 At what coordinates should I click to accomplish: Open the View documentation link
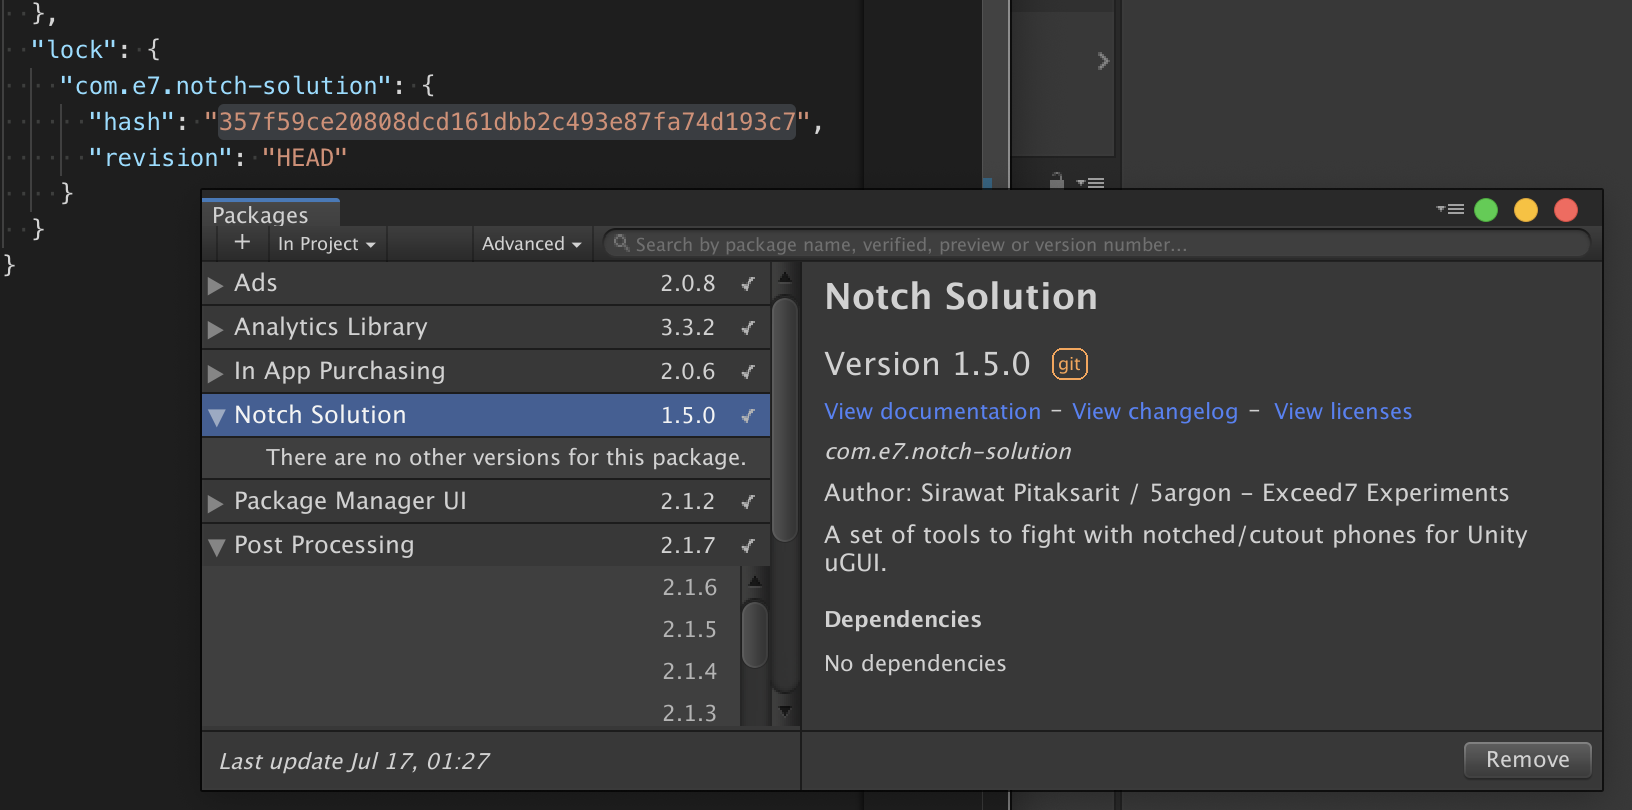coord(932,412)
